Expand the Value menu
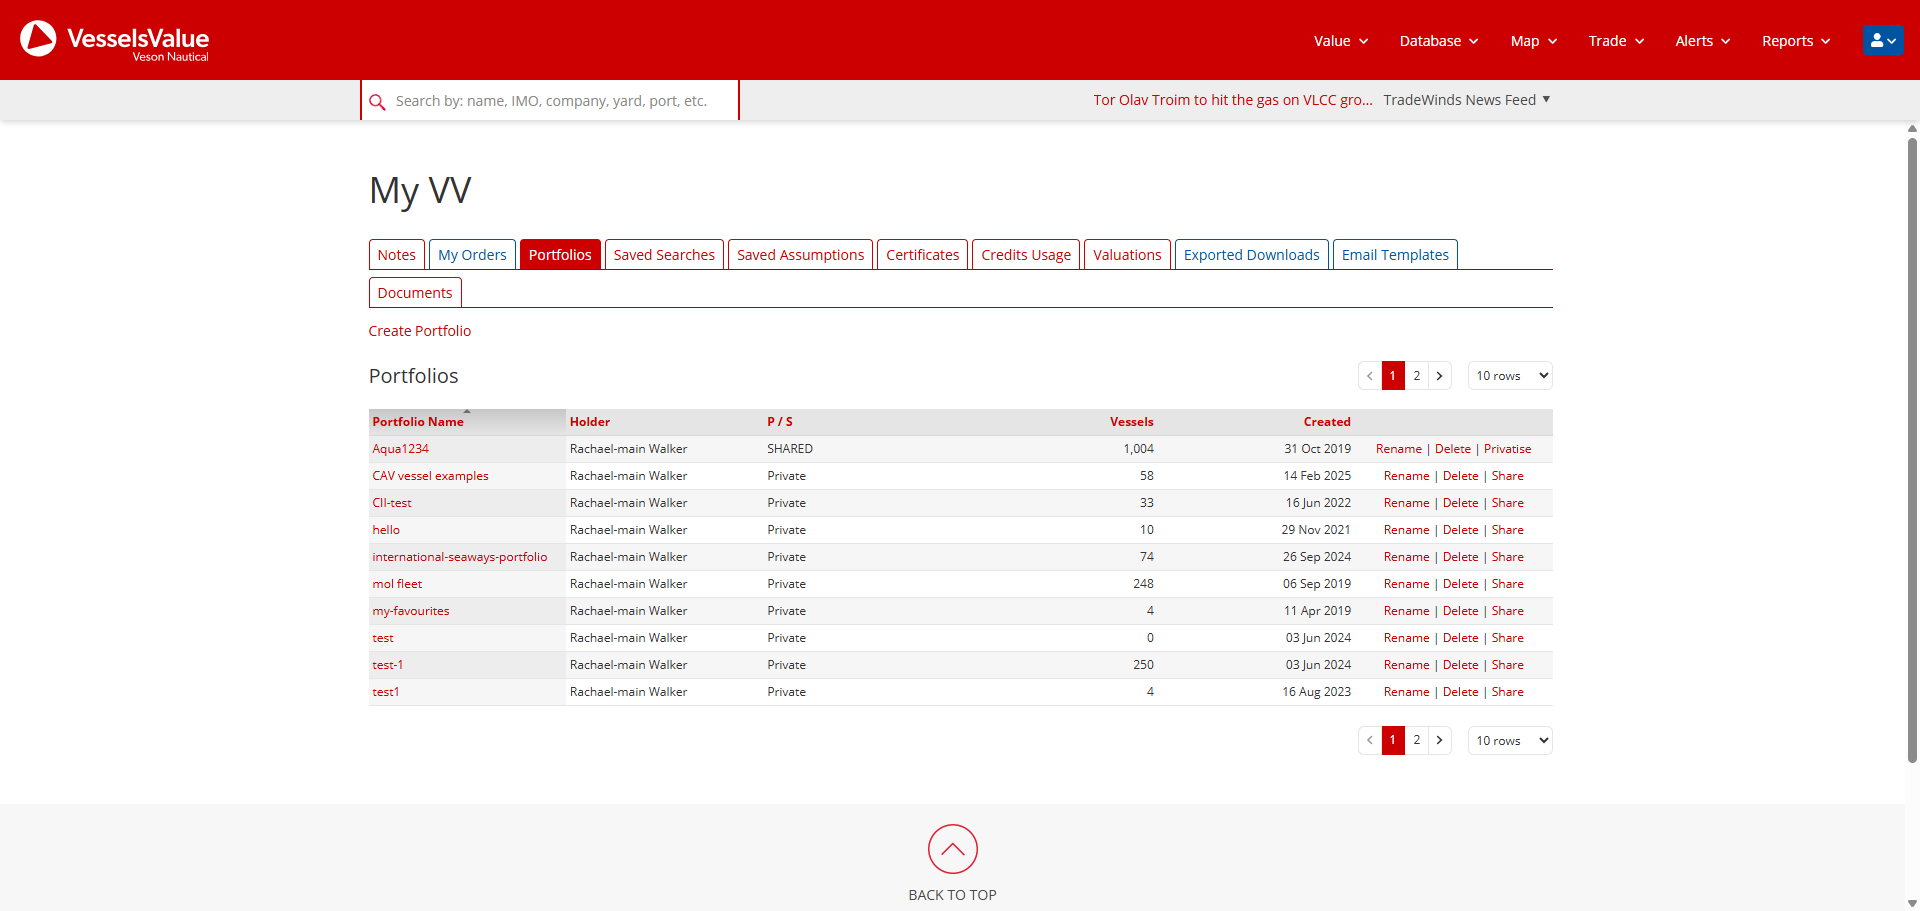This screenshot has width=1920, height=911. (1340, 41)
